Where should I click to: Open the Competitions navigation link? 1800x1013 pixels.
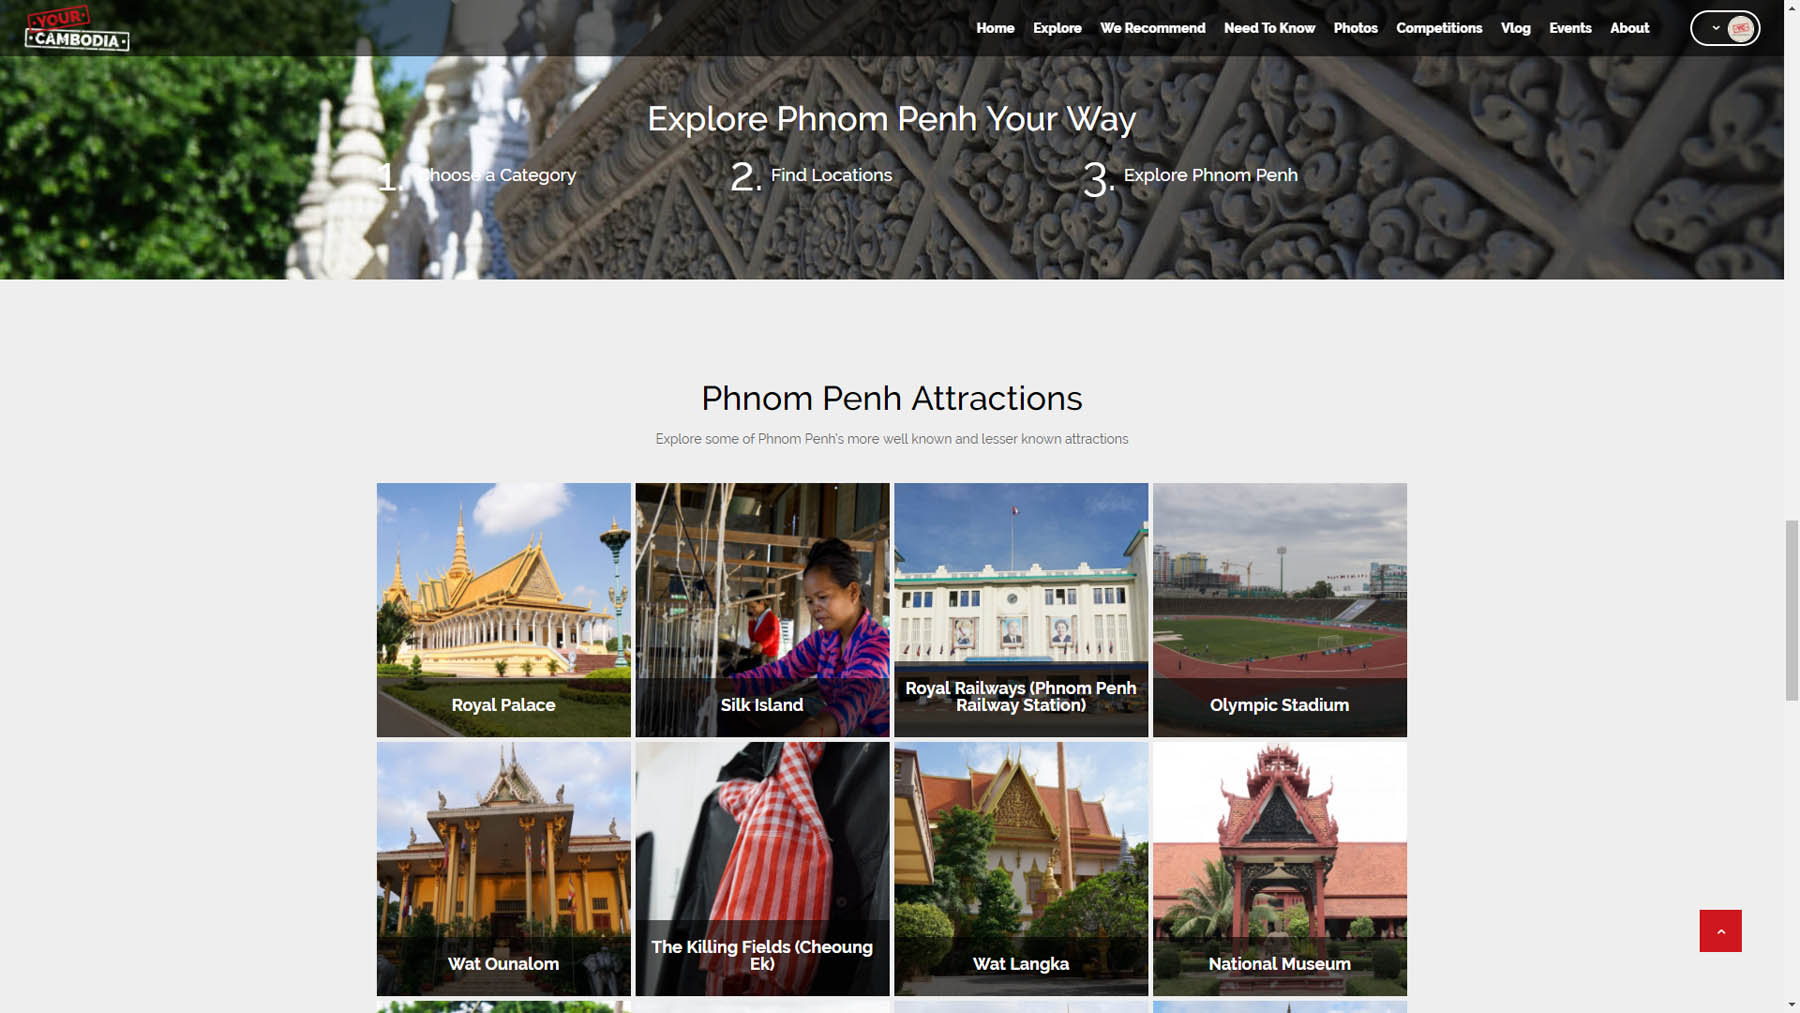1439,28
